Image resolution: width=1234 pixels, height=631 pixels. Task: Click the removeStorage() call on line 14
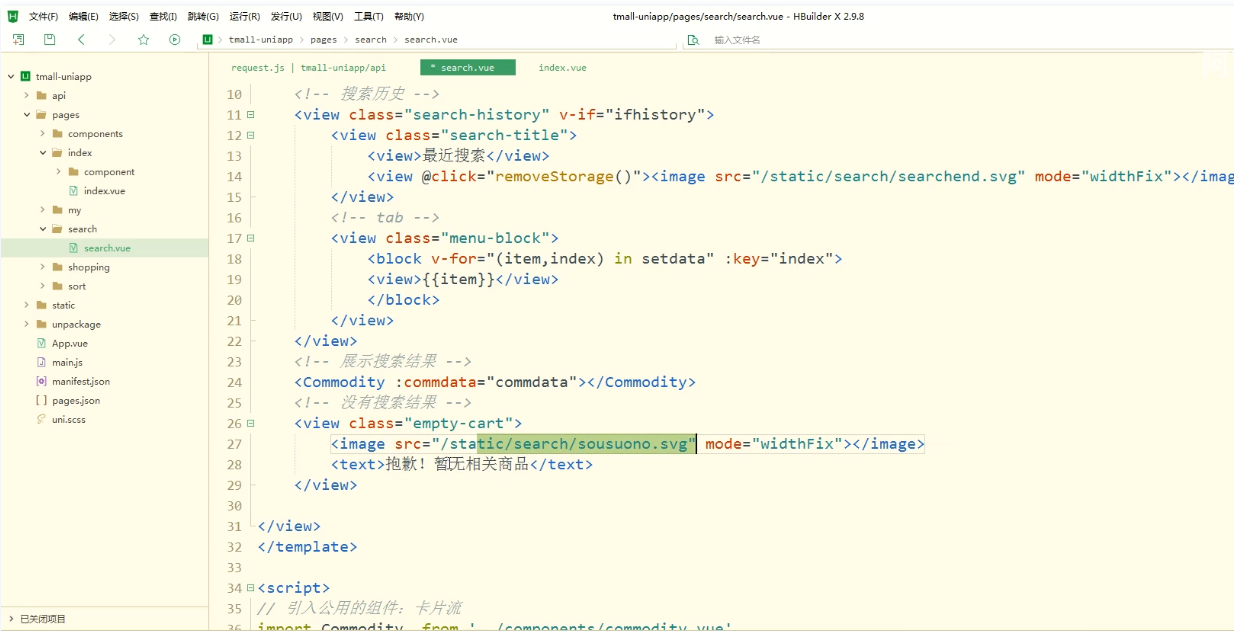tap(565, 177)
